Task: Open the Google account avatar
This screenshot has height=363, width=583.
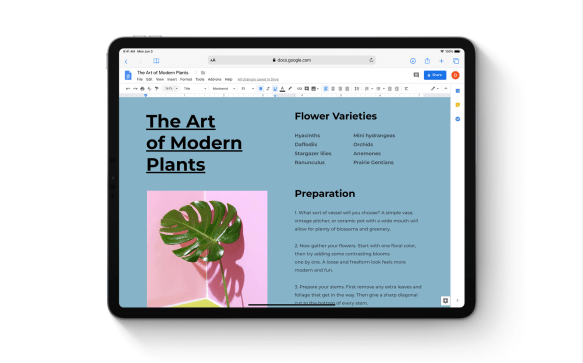Action: (x=455, y=75)
